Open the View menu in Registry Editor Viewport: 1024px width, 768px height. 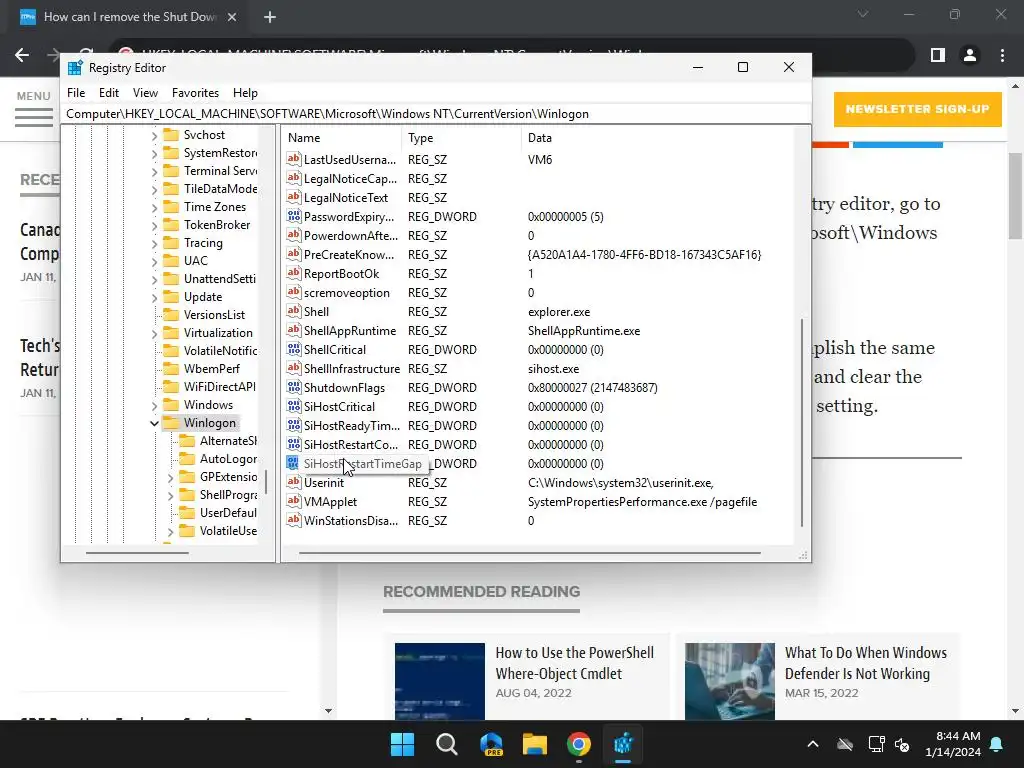[145, 93]
